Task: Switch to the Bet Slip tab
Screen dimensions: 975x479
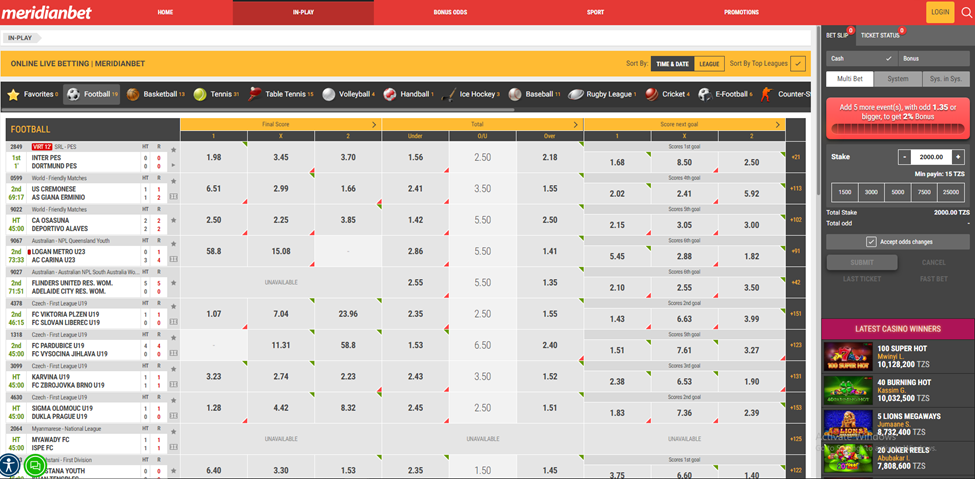Action: coord(838,35)
